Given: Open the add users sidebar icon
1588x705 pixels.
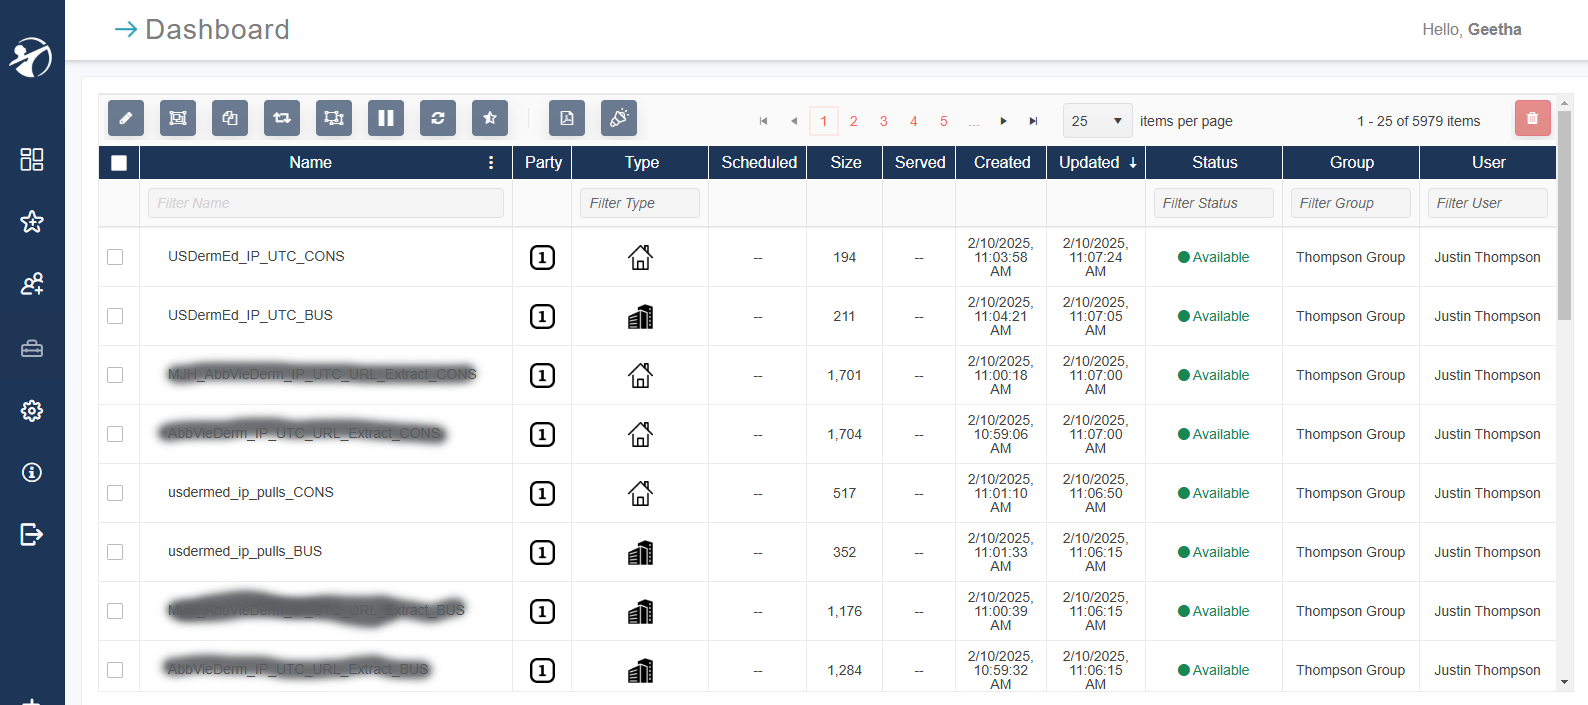Looking at the screenshot, I should [x=32, y=285].
